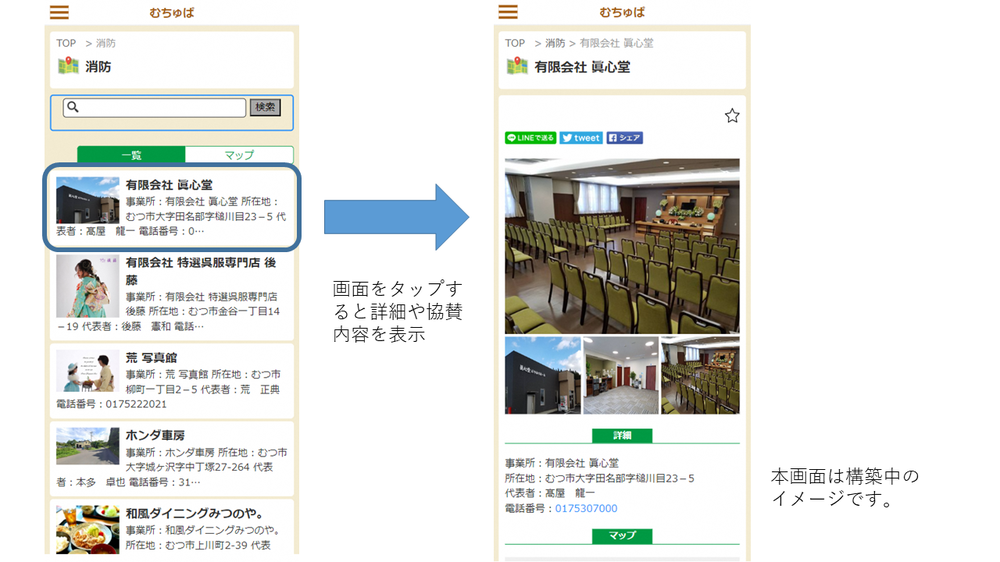Open the 有限会社 眞心堂 list entry

(x=171, y=207)
